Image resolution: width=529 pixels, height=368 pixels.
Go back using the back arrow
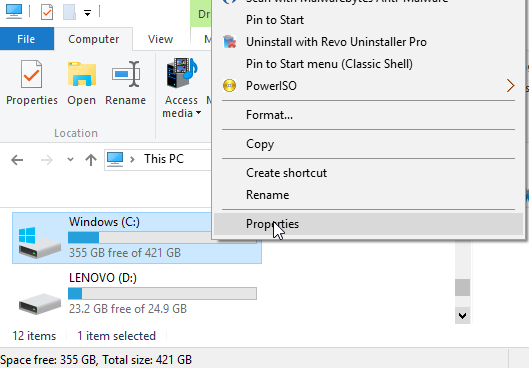(17, 160)
